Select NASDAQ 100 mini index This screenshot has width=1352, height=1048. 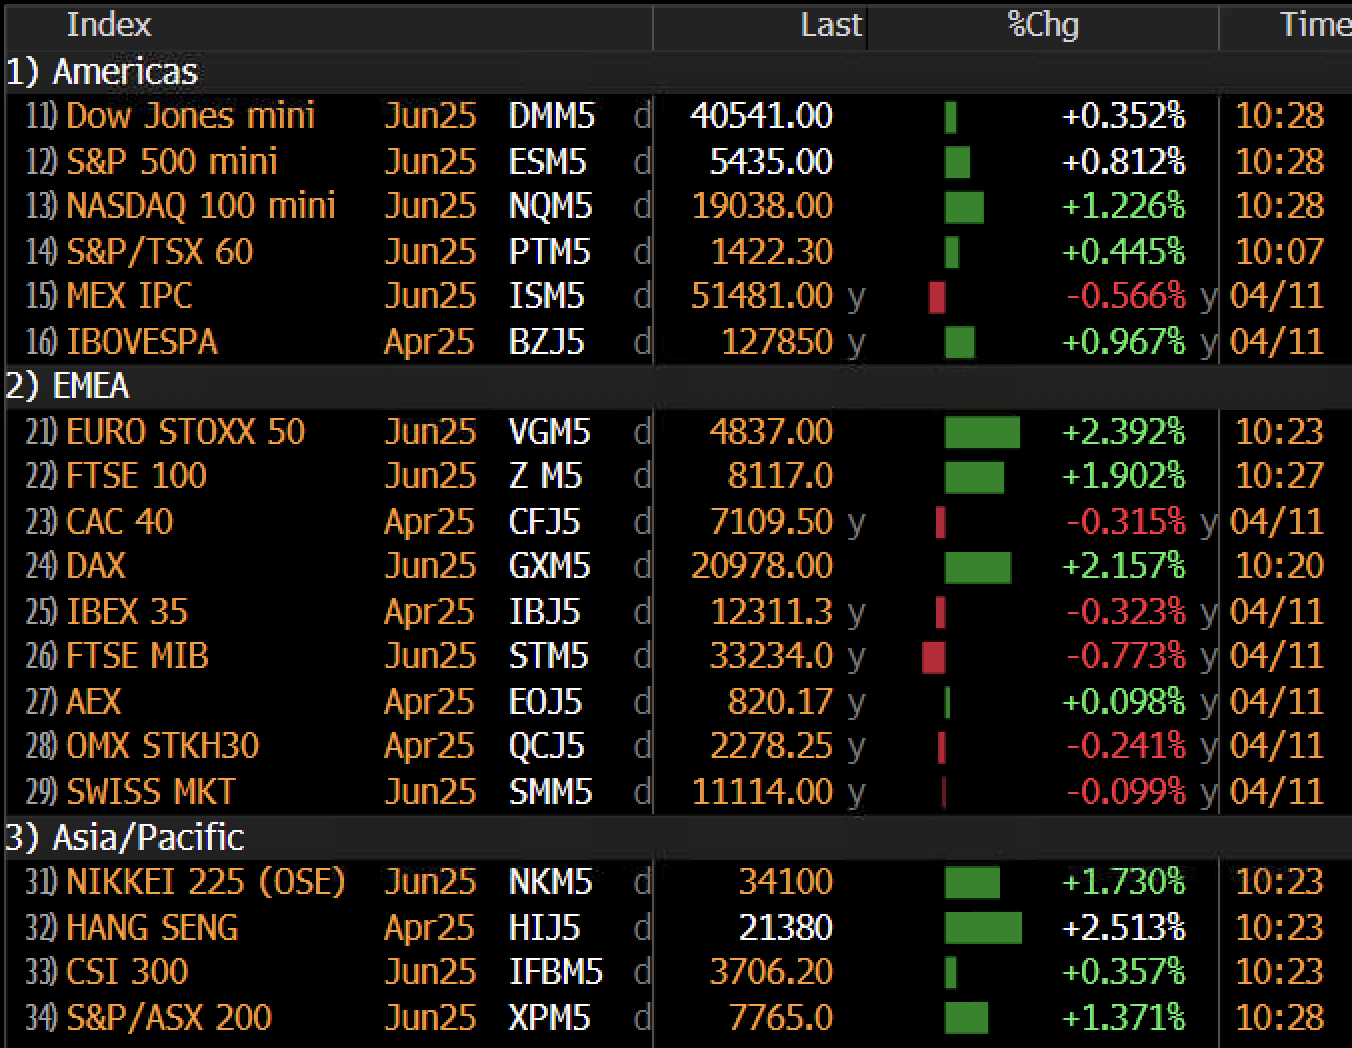[201, 206]
